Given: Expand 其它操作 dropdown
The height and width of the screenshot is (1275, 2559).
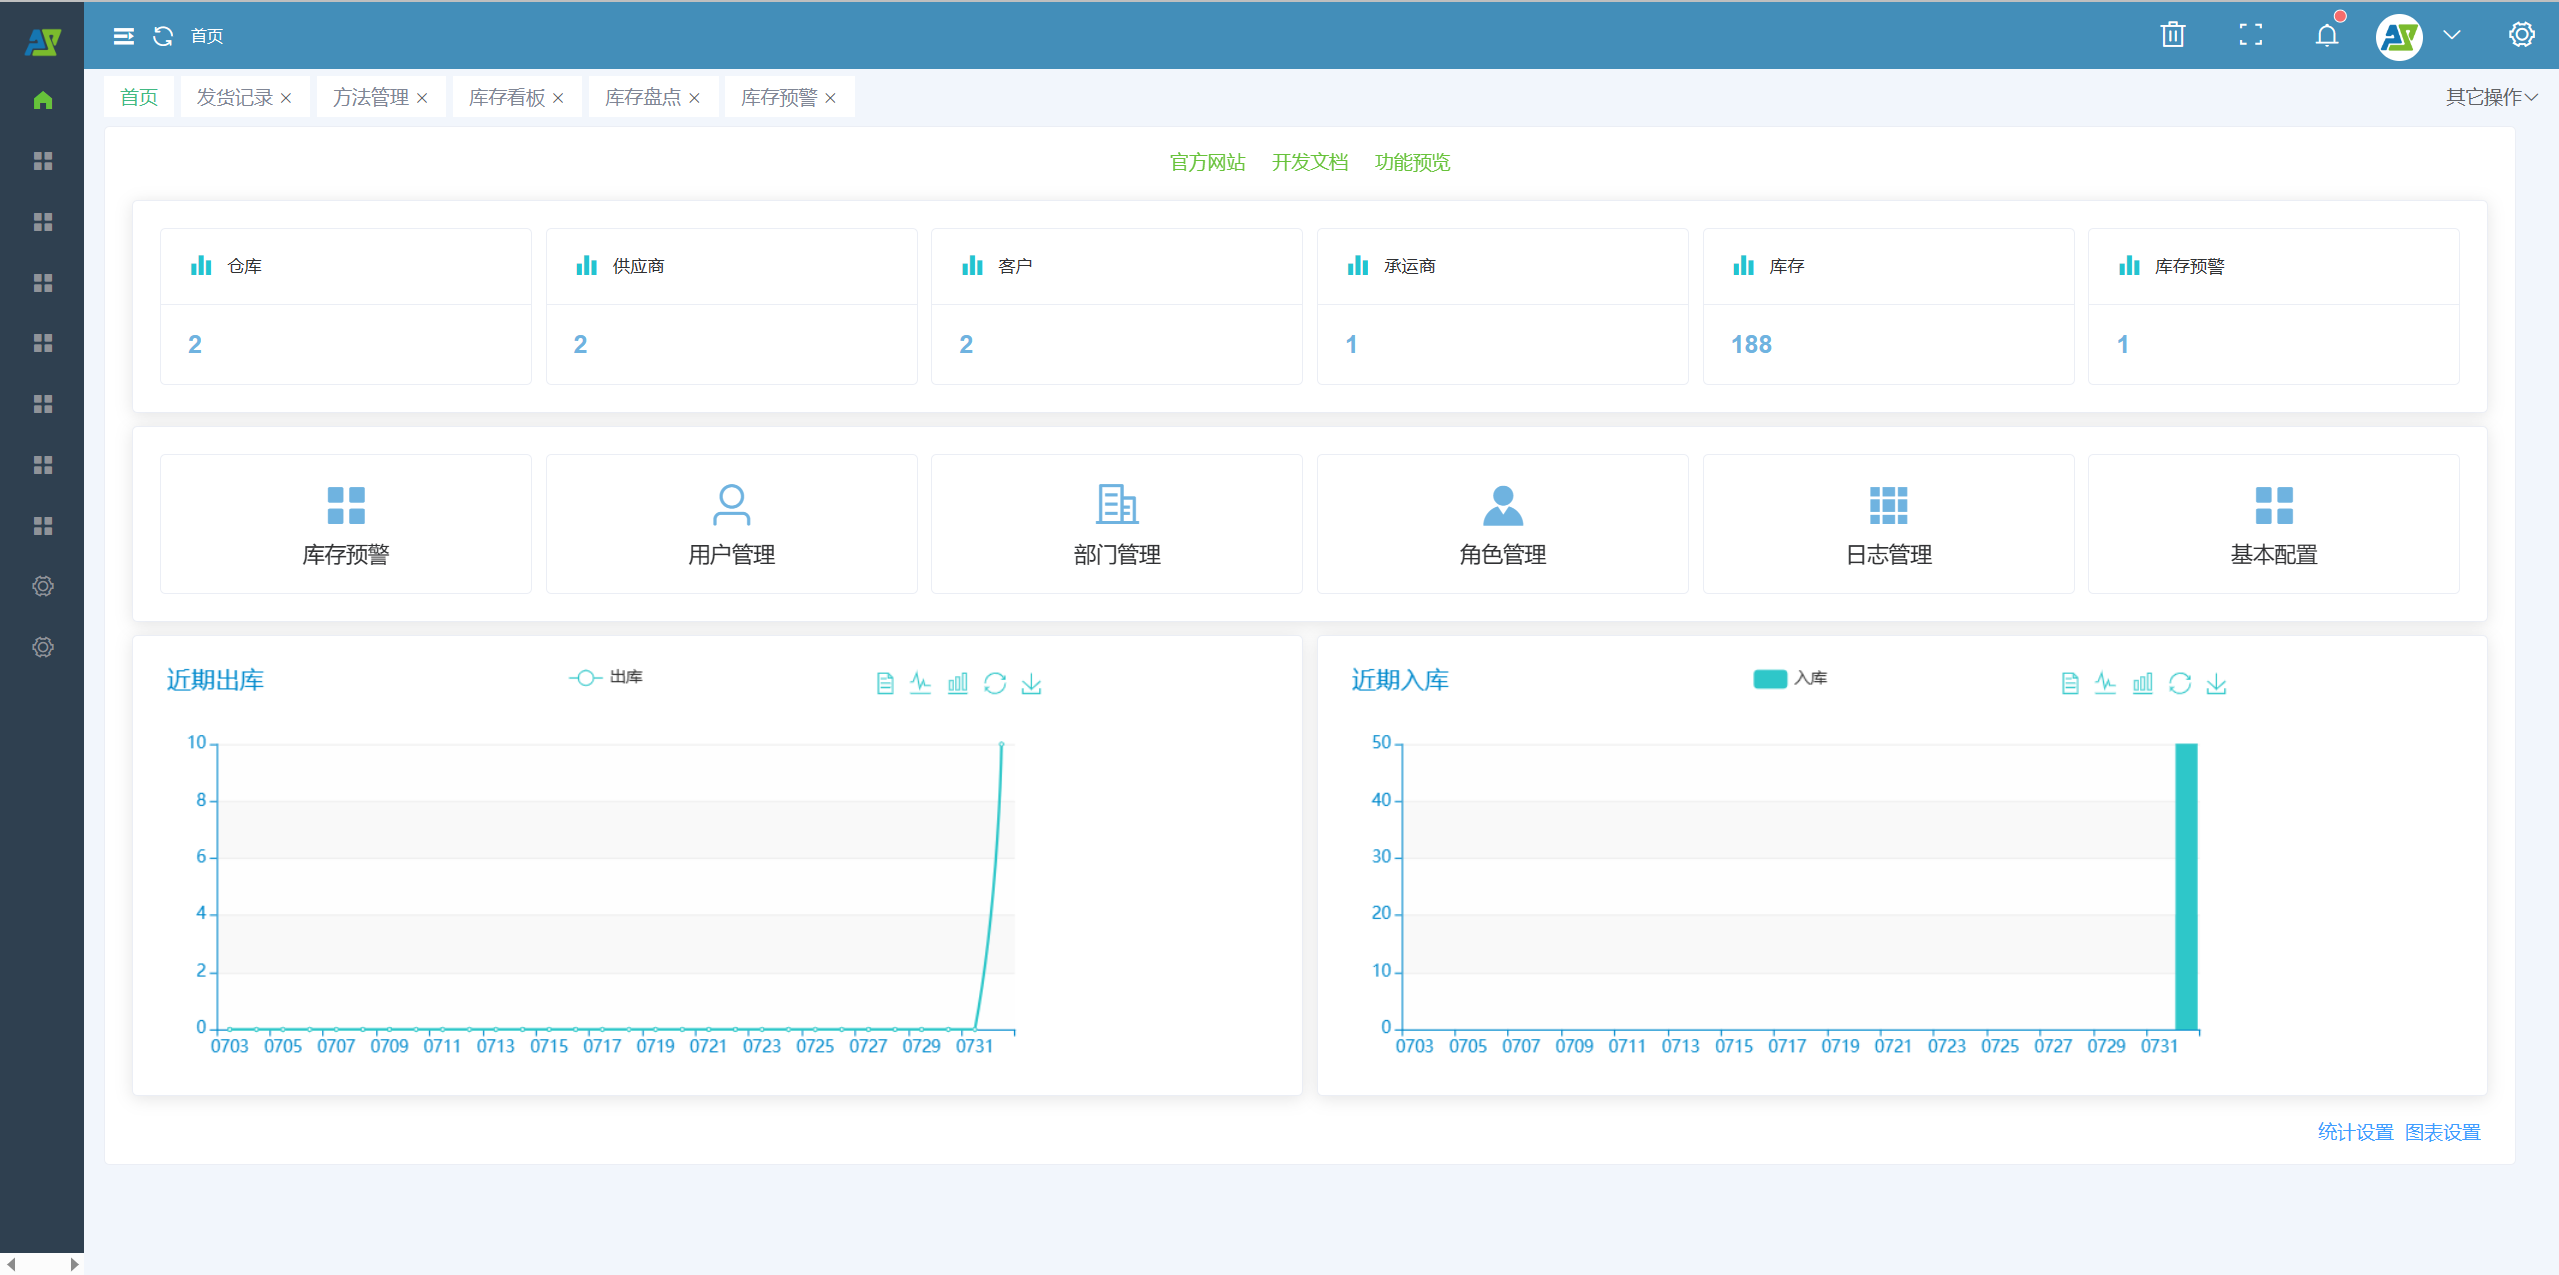Looking at the screenshot, I should [x=2491, y=97].
